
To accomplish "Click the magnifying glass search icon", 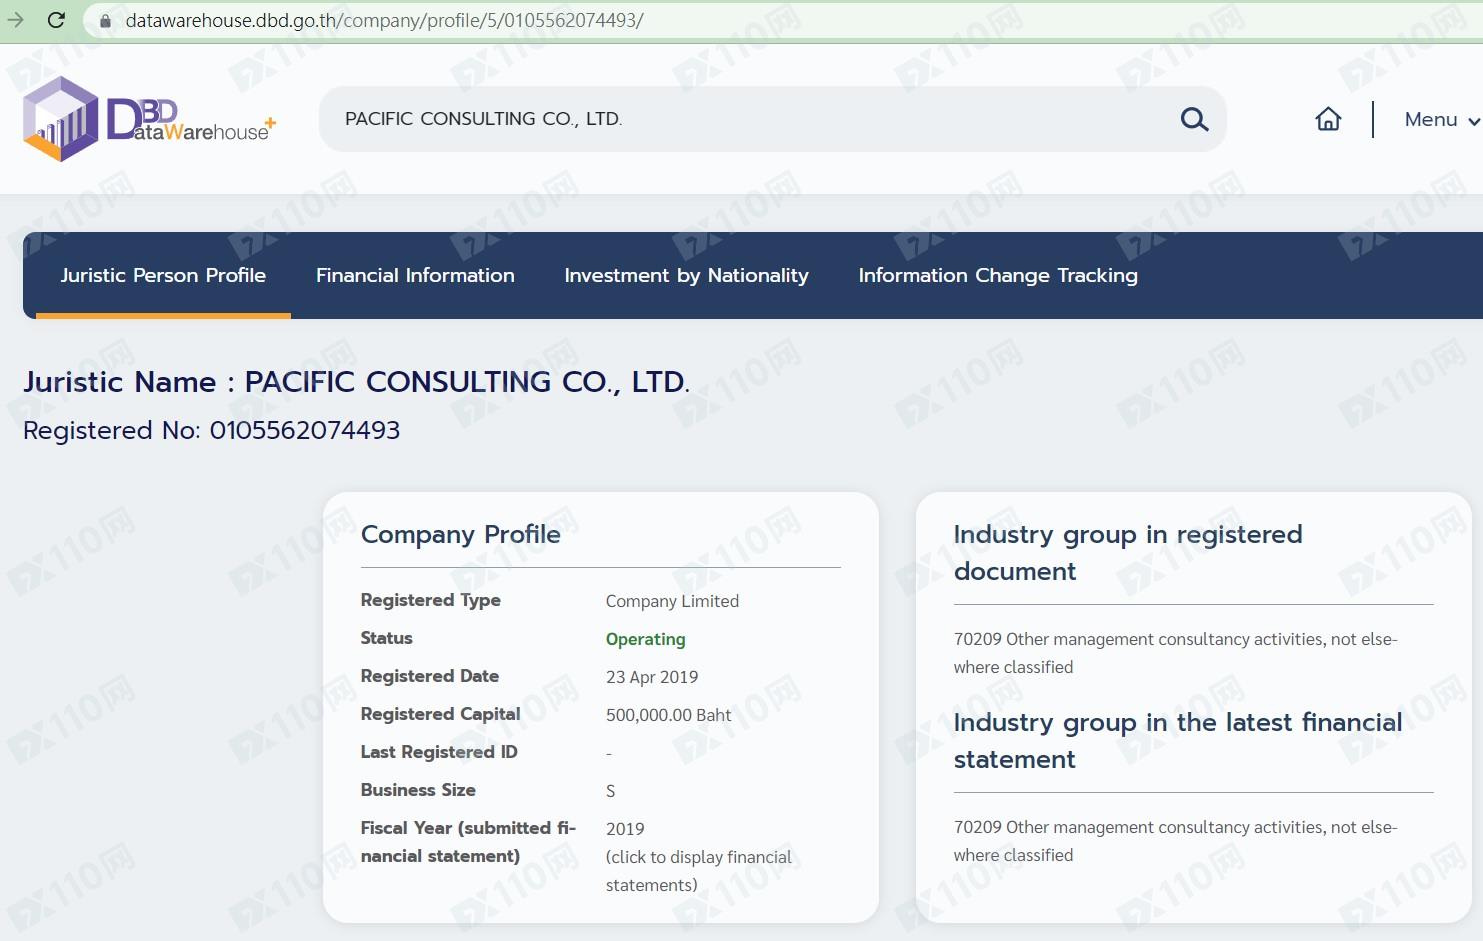I will [x=1194, y=120].
